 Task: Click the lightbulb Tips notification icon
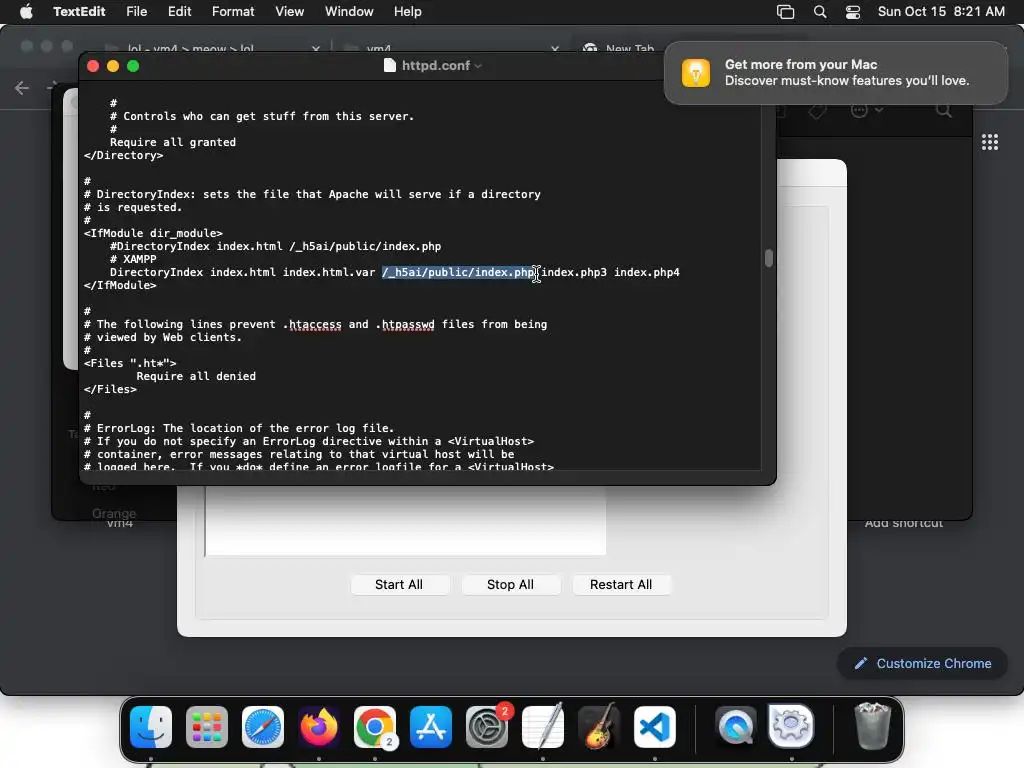(x=696, y=72)
